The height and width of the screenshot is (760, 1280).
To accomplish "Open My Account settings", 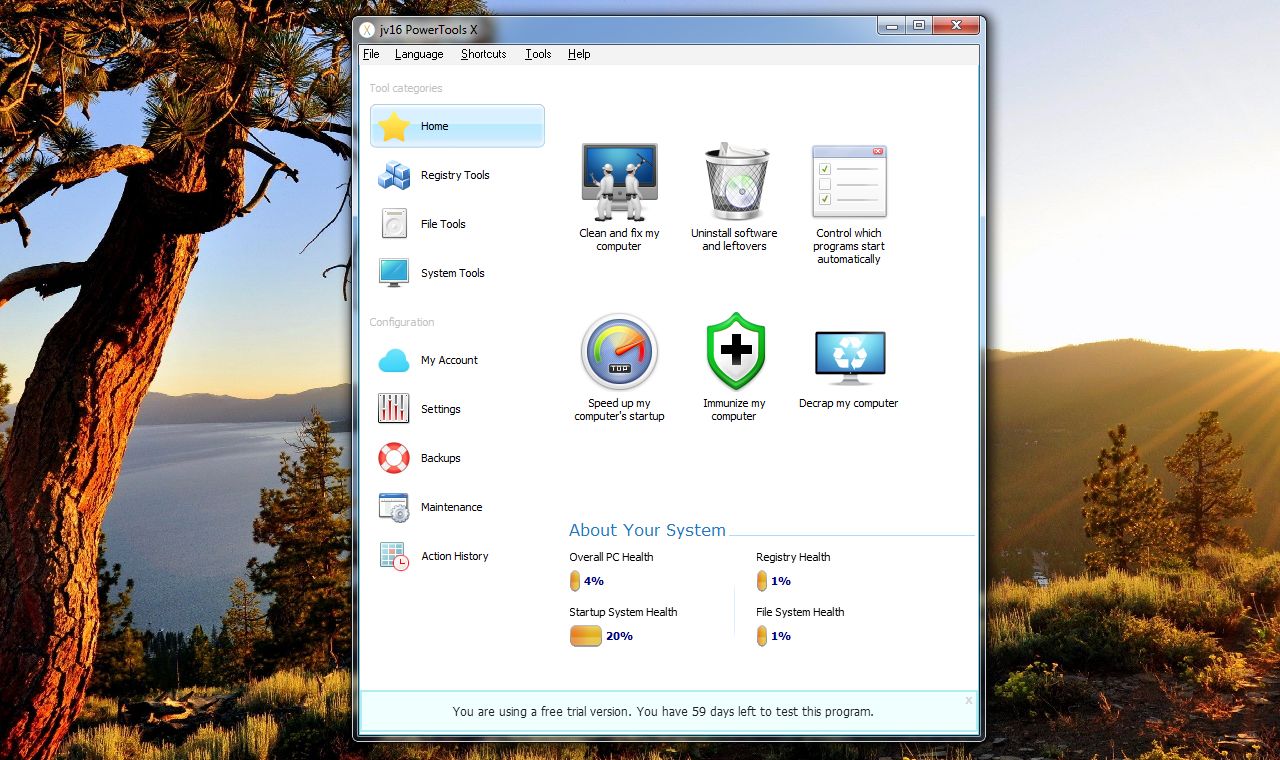I will pos(449,360).
